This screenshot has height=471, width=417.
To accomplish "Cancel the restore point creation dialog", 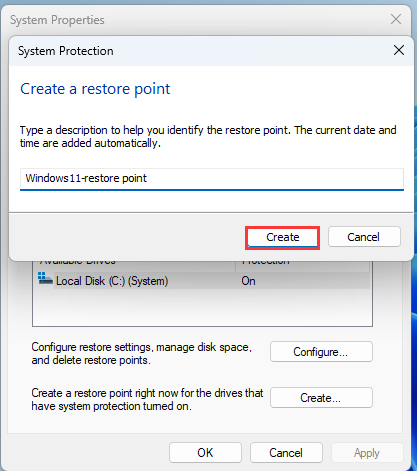I will (364, 237).
